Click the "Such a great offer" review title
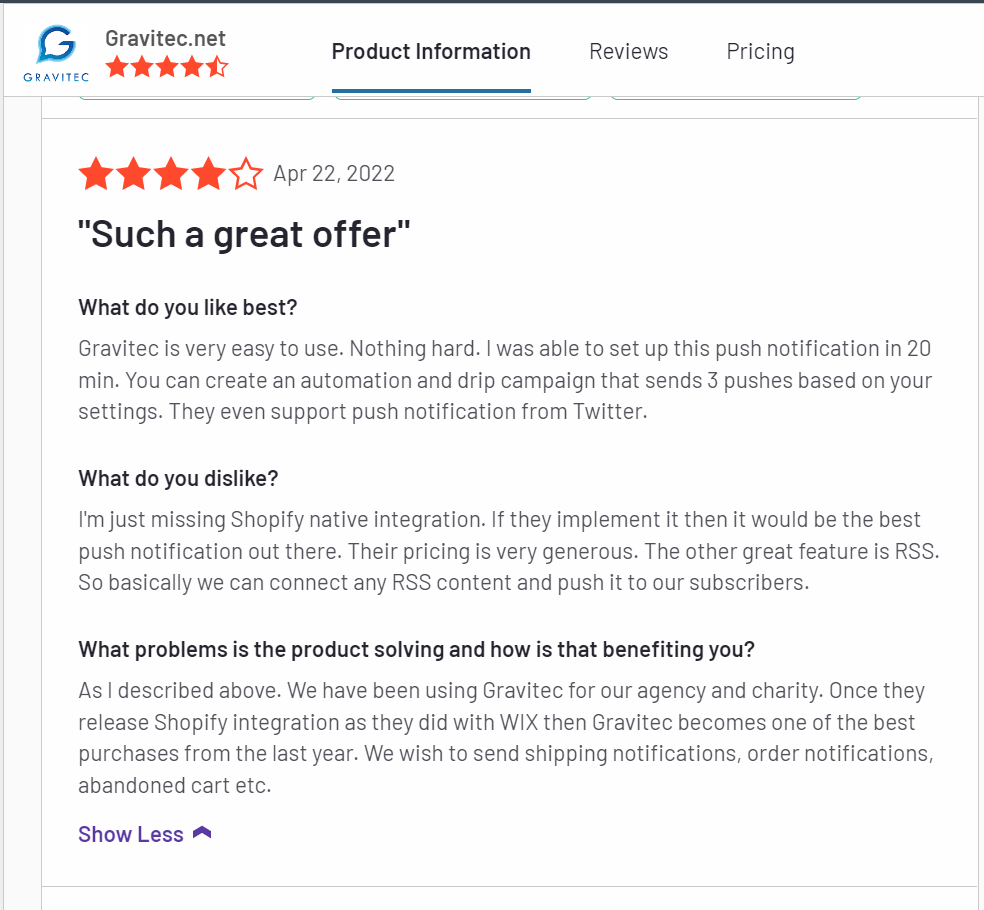Viewport: 984px width, 910px height. point(244,235)
